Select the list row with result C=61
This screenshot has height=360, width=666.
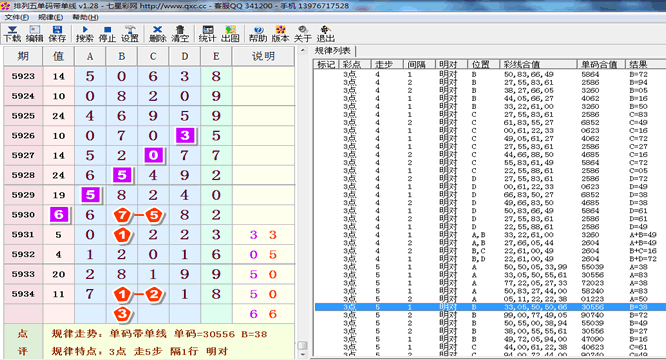(x=490, y=347)
